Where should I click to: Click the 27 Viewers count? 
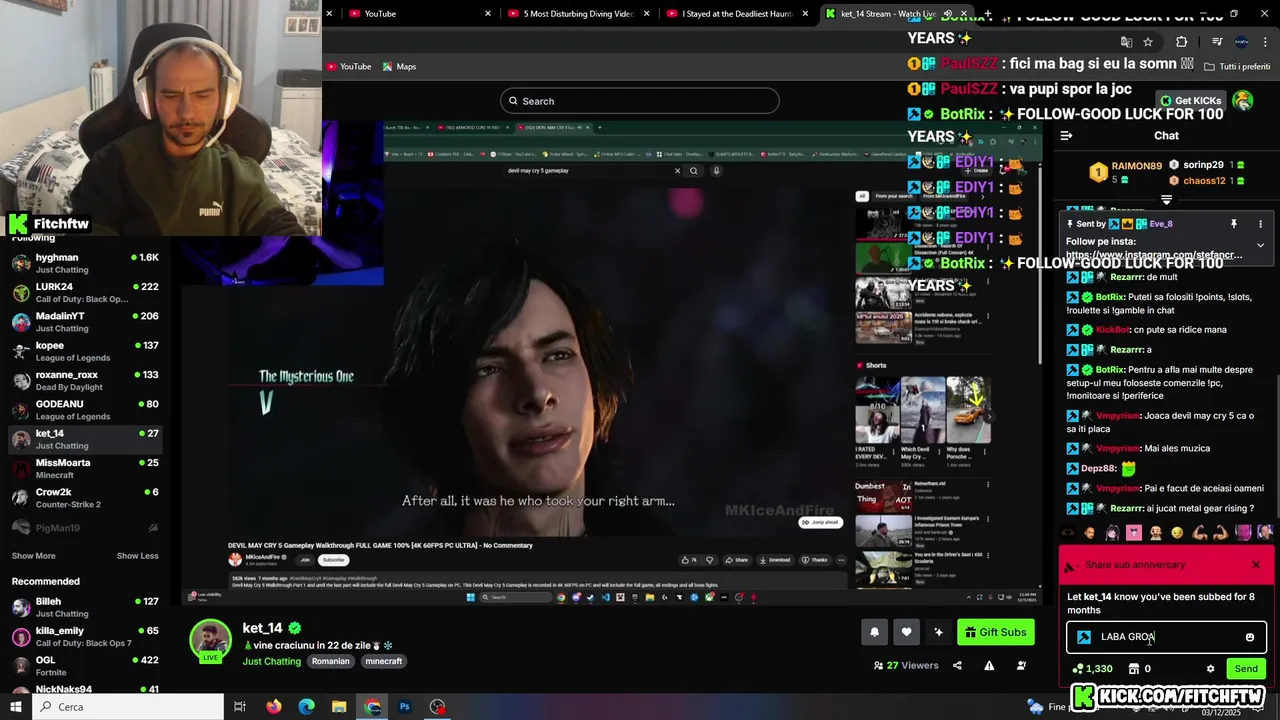pos(906,666)
